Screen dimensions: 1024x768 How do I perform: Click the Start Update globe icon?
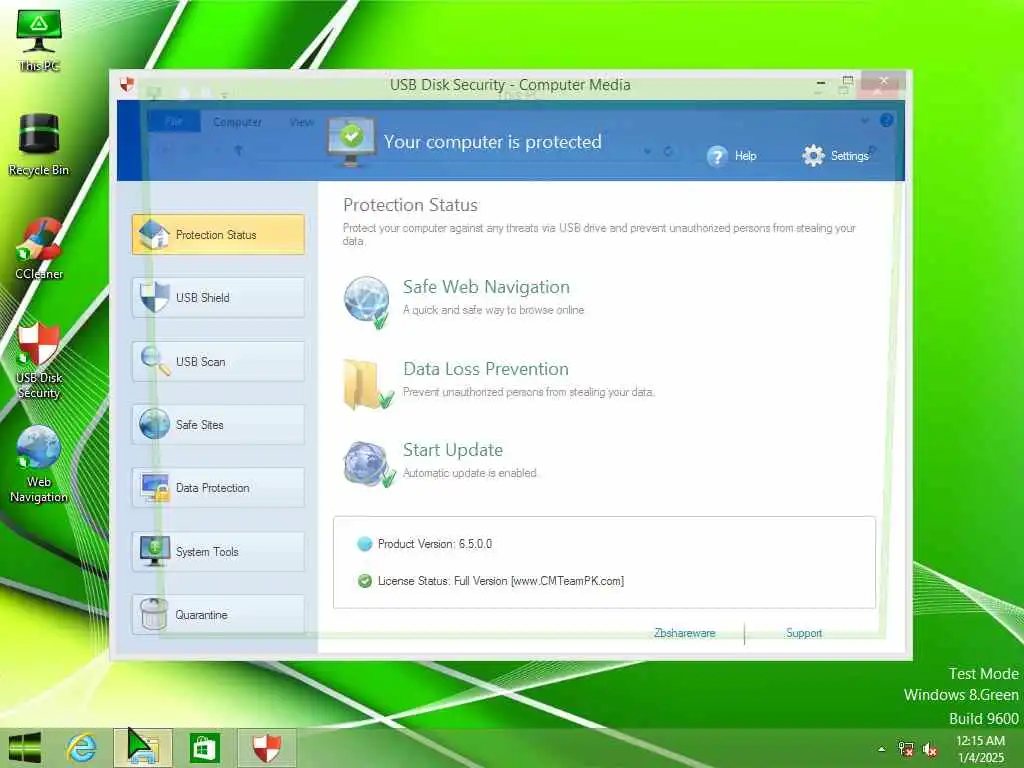click(x=369, y=464)
